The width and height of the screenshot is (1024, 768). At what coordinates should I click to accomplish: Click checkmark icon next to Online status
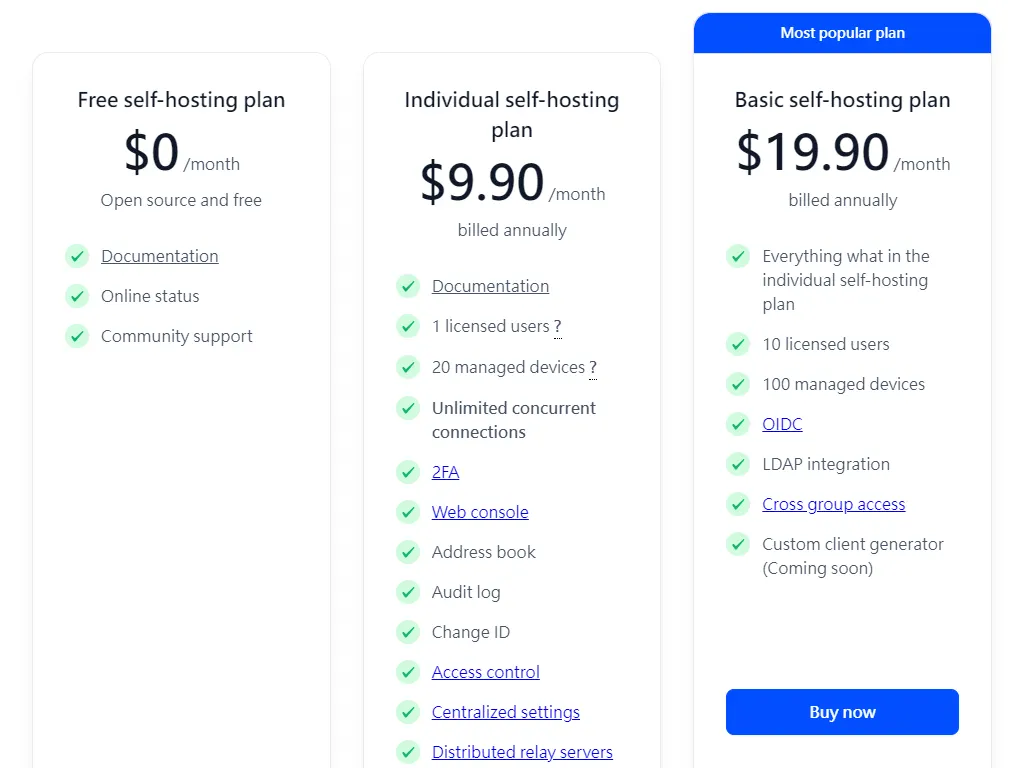click(x=77, y=296)
